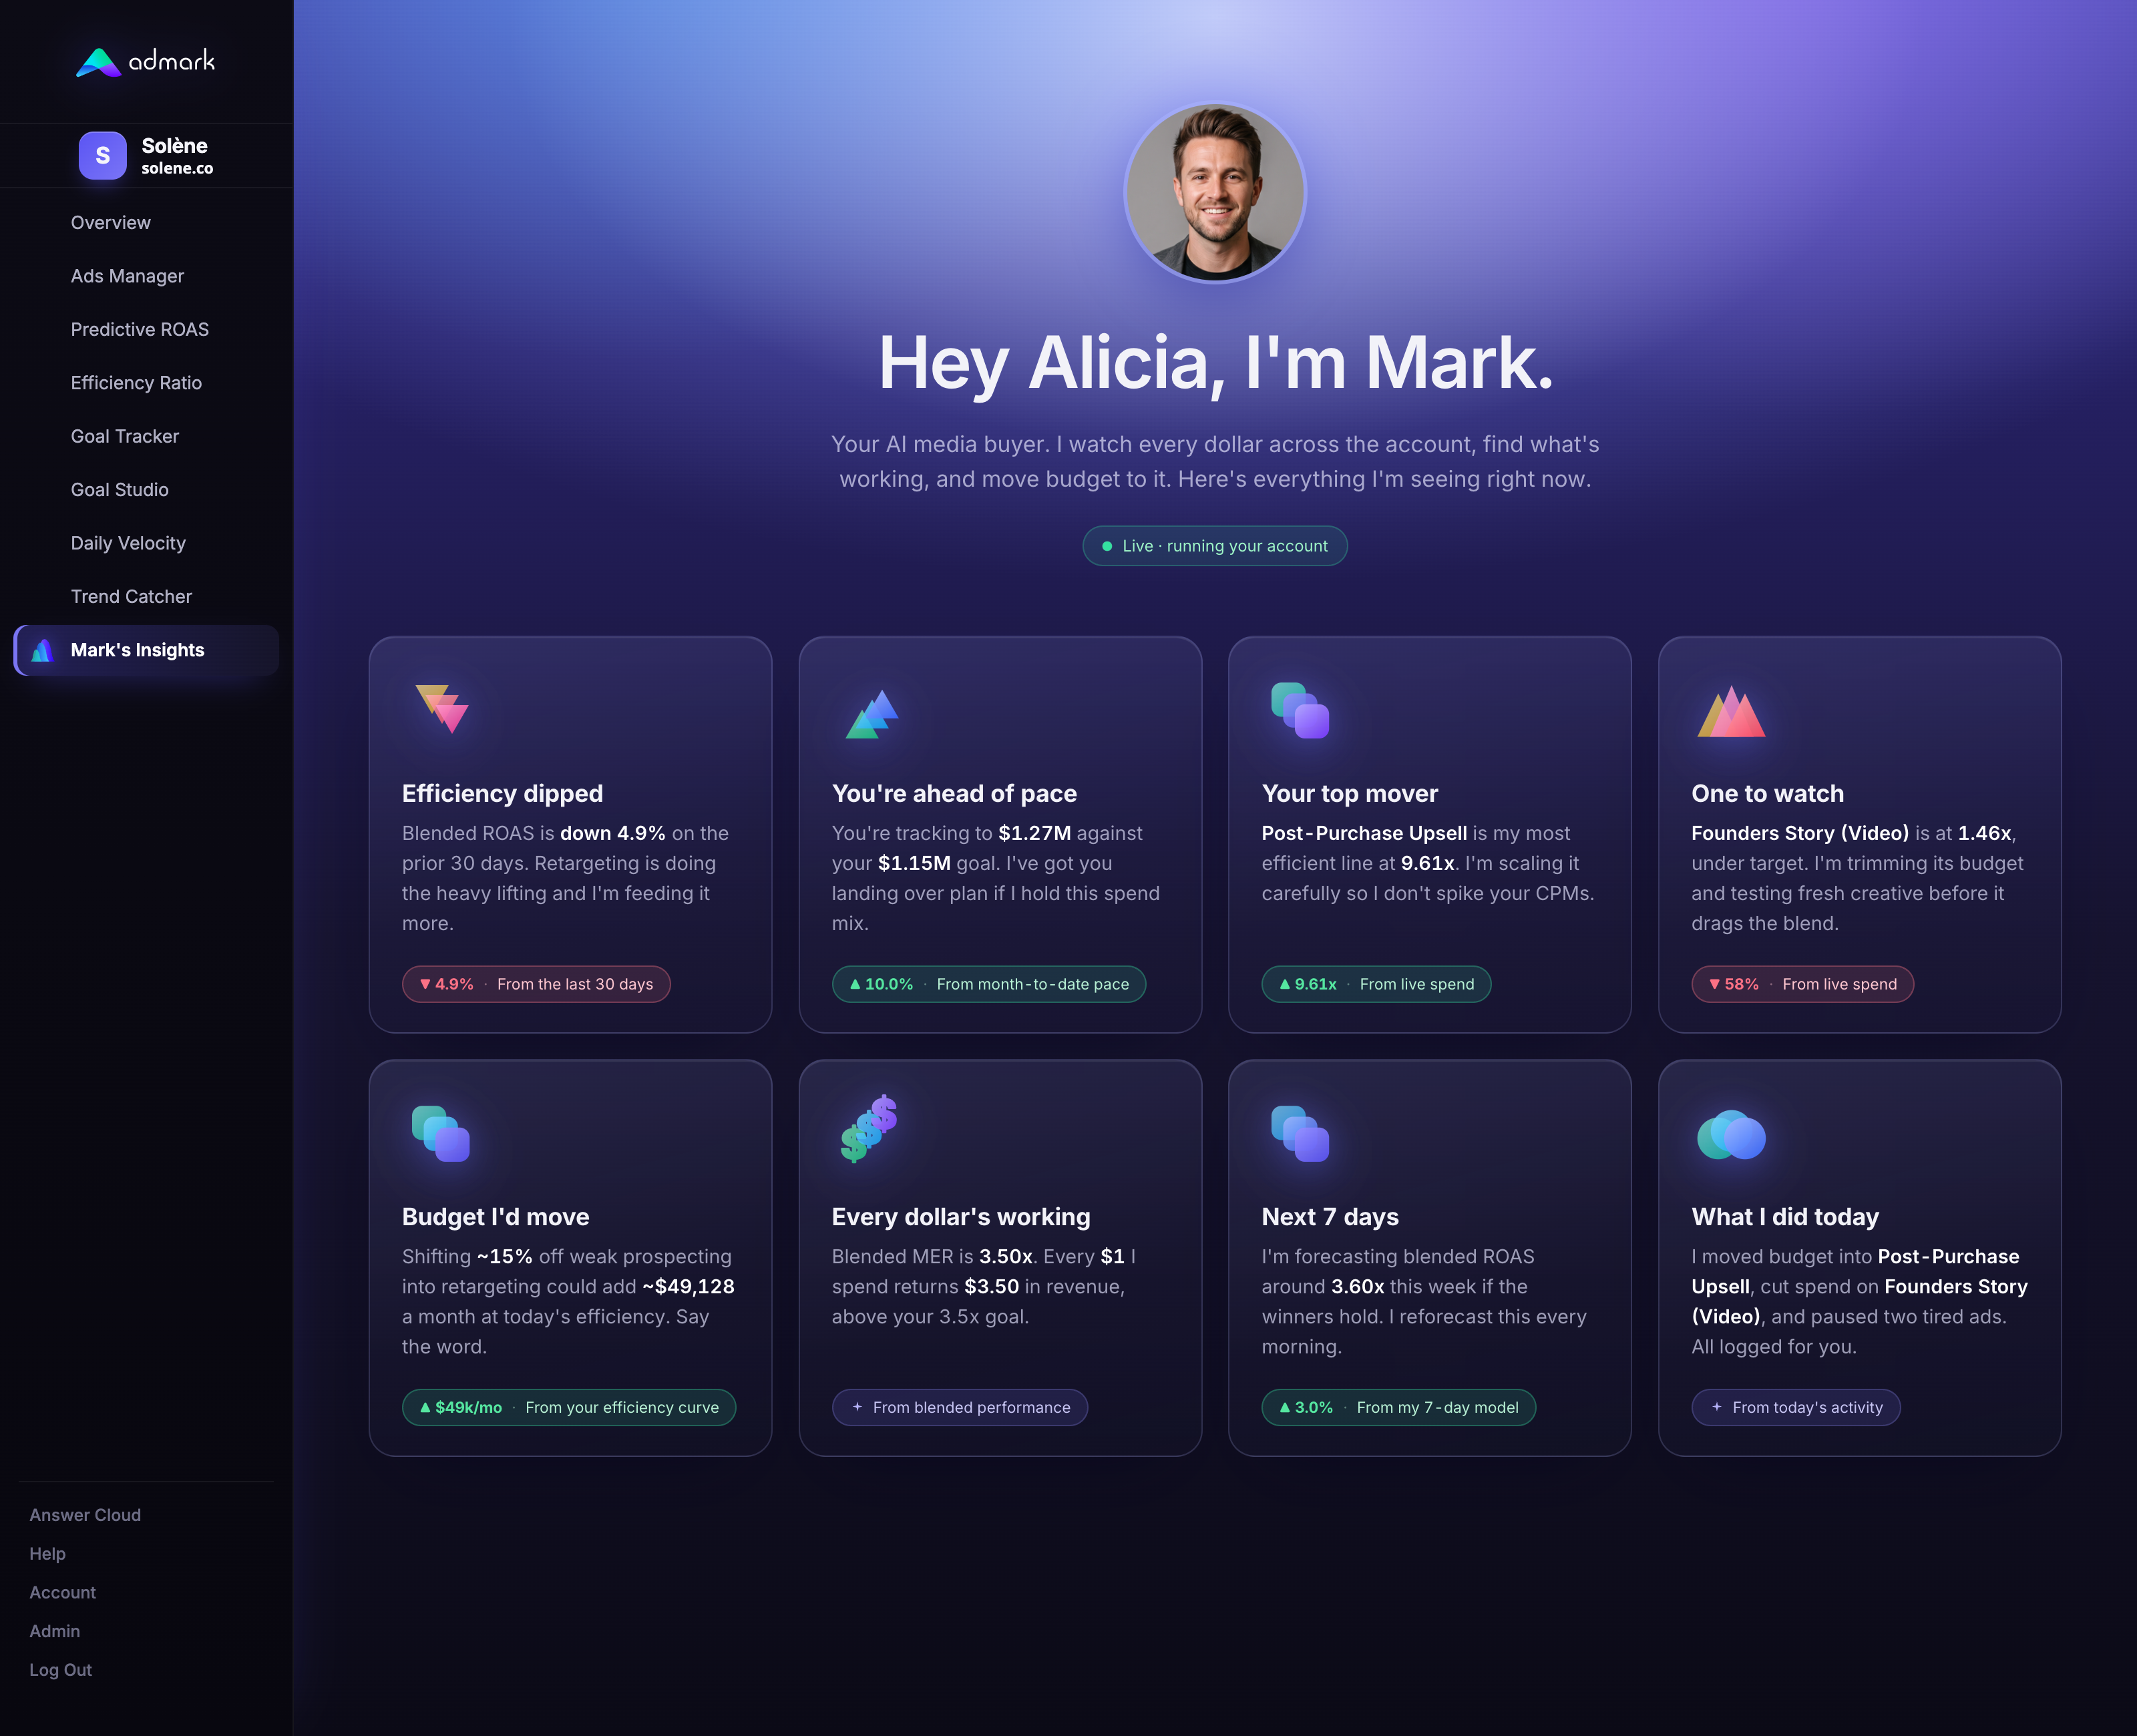2137x1736 pixels.
Task: Click the solene.co domain text
Action: pyautogui.click(x=177, y=169)
